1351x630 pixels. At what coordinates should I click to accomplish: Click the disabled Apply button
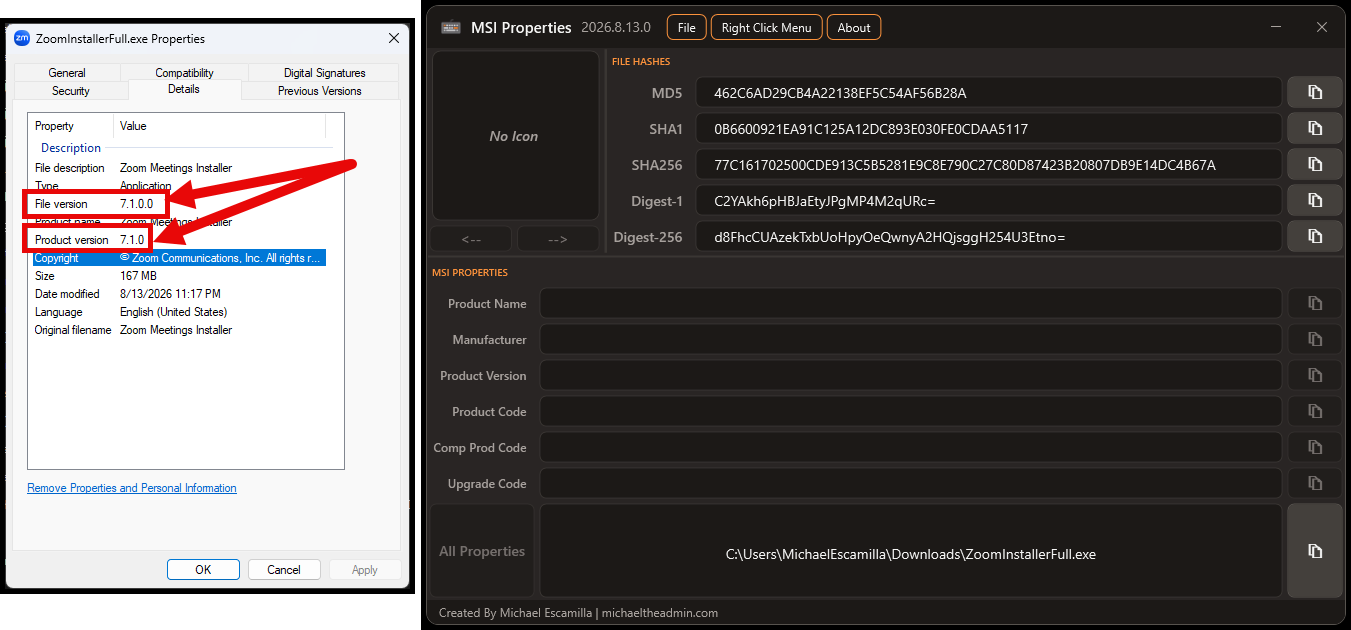click(x=365, y=569)
